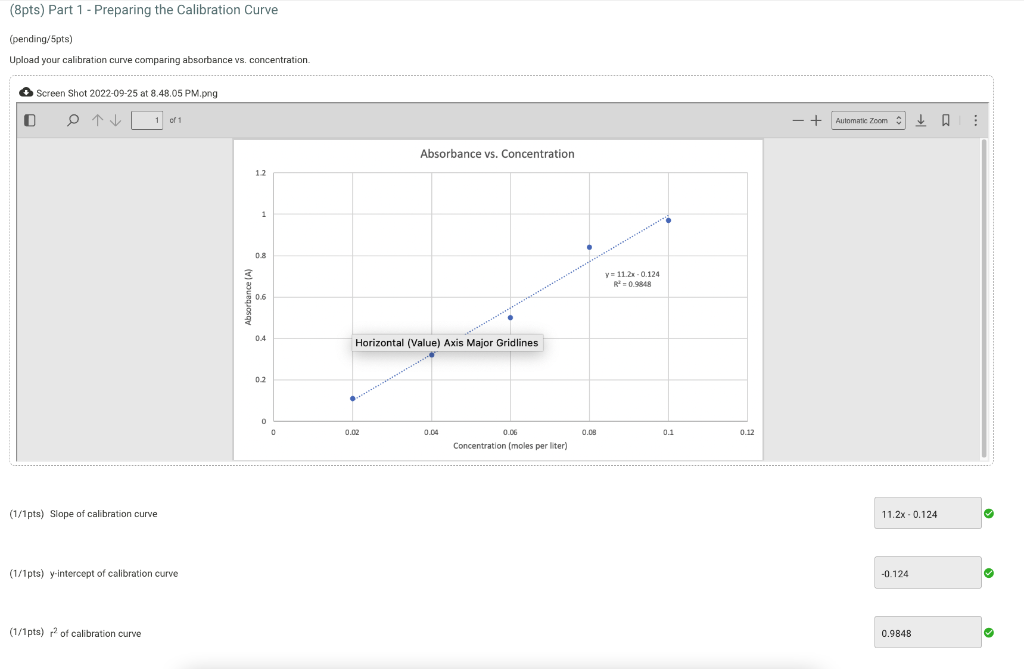Click the green checkmark beside slope answer
The image size is (1024, 669).
click(x=989, y=514)
